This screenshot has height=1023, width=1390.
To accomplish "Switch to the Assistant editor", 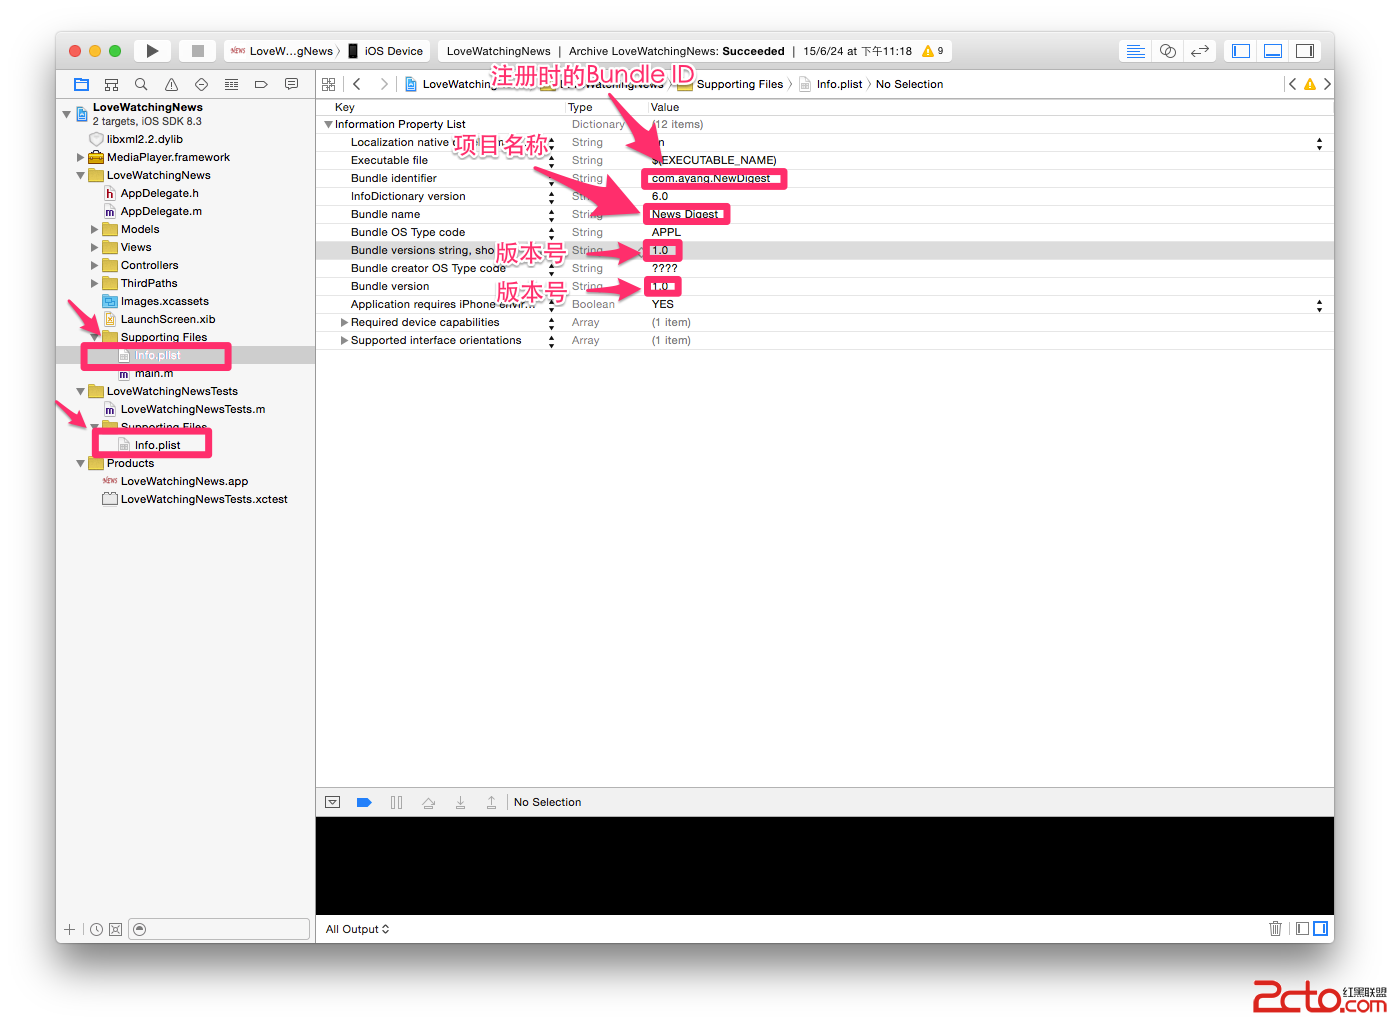I will coord(1167,51).
